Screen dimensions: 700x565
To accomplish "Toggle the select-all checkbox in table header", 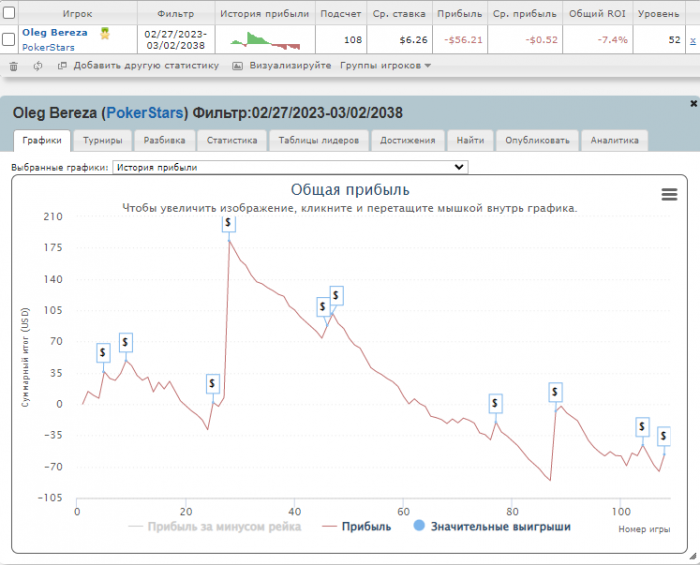I will click(9, 13).
